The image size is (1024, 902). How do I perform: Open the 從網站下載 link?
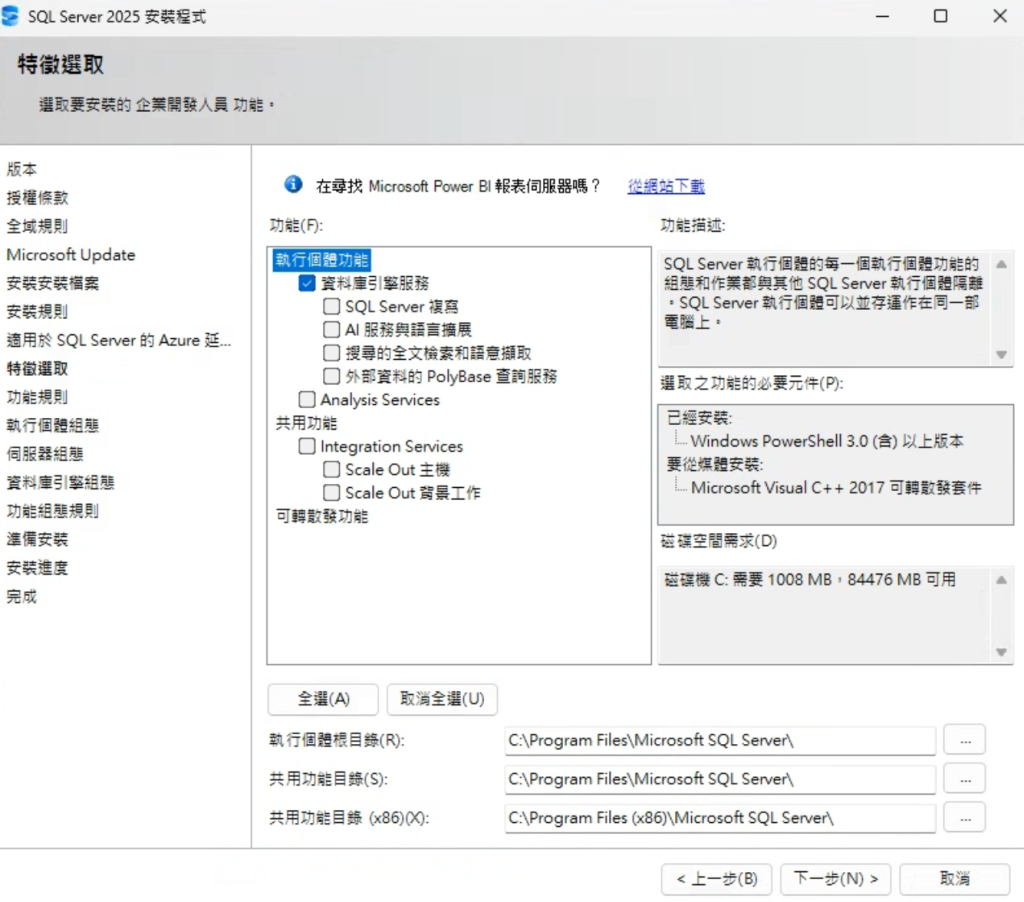[x=666, y=186]
